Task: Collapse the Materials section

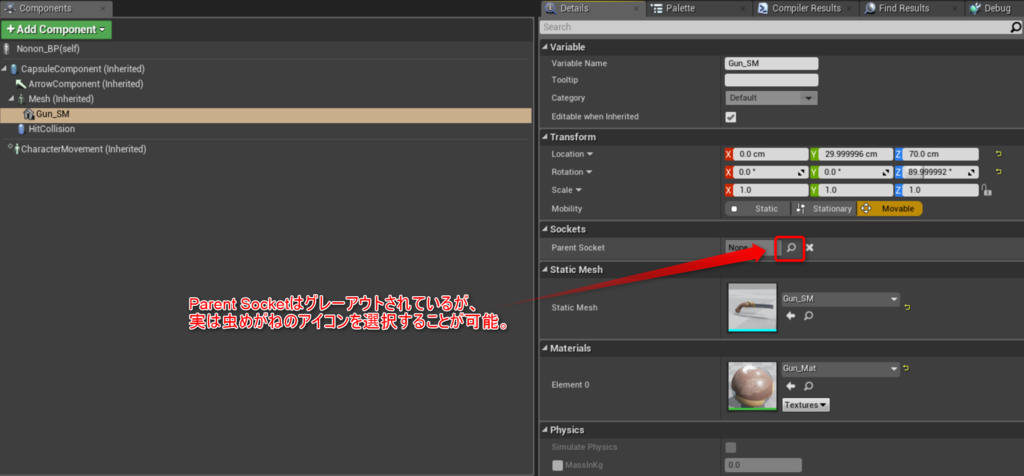Action: click(x=545, y=349)
